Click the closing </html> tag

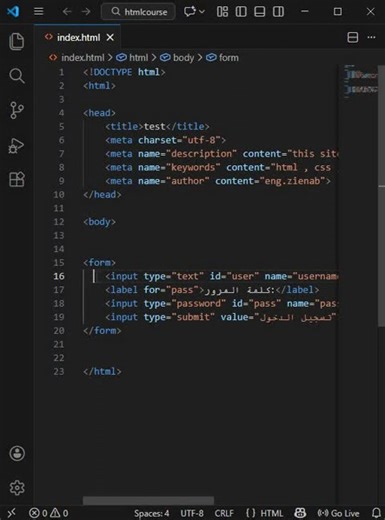102,371
